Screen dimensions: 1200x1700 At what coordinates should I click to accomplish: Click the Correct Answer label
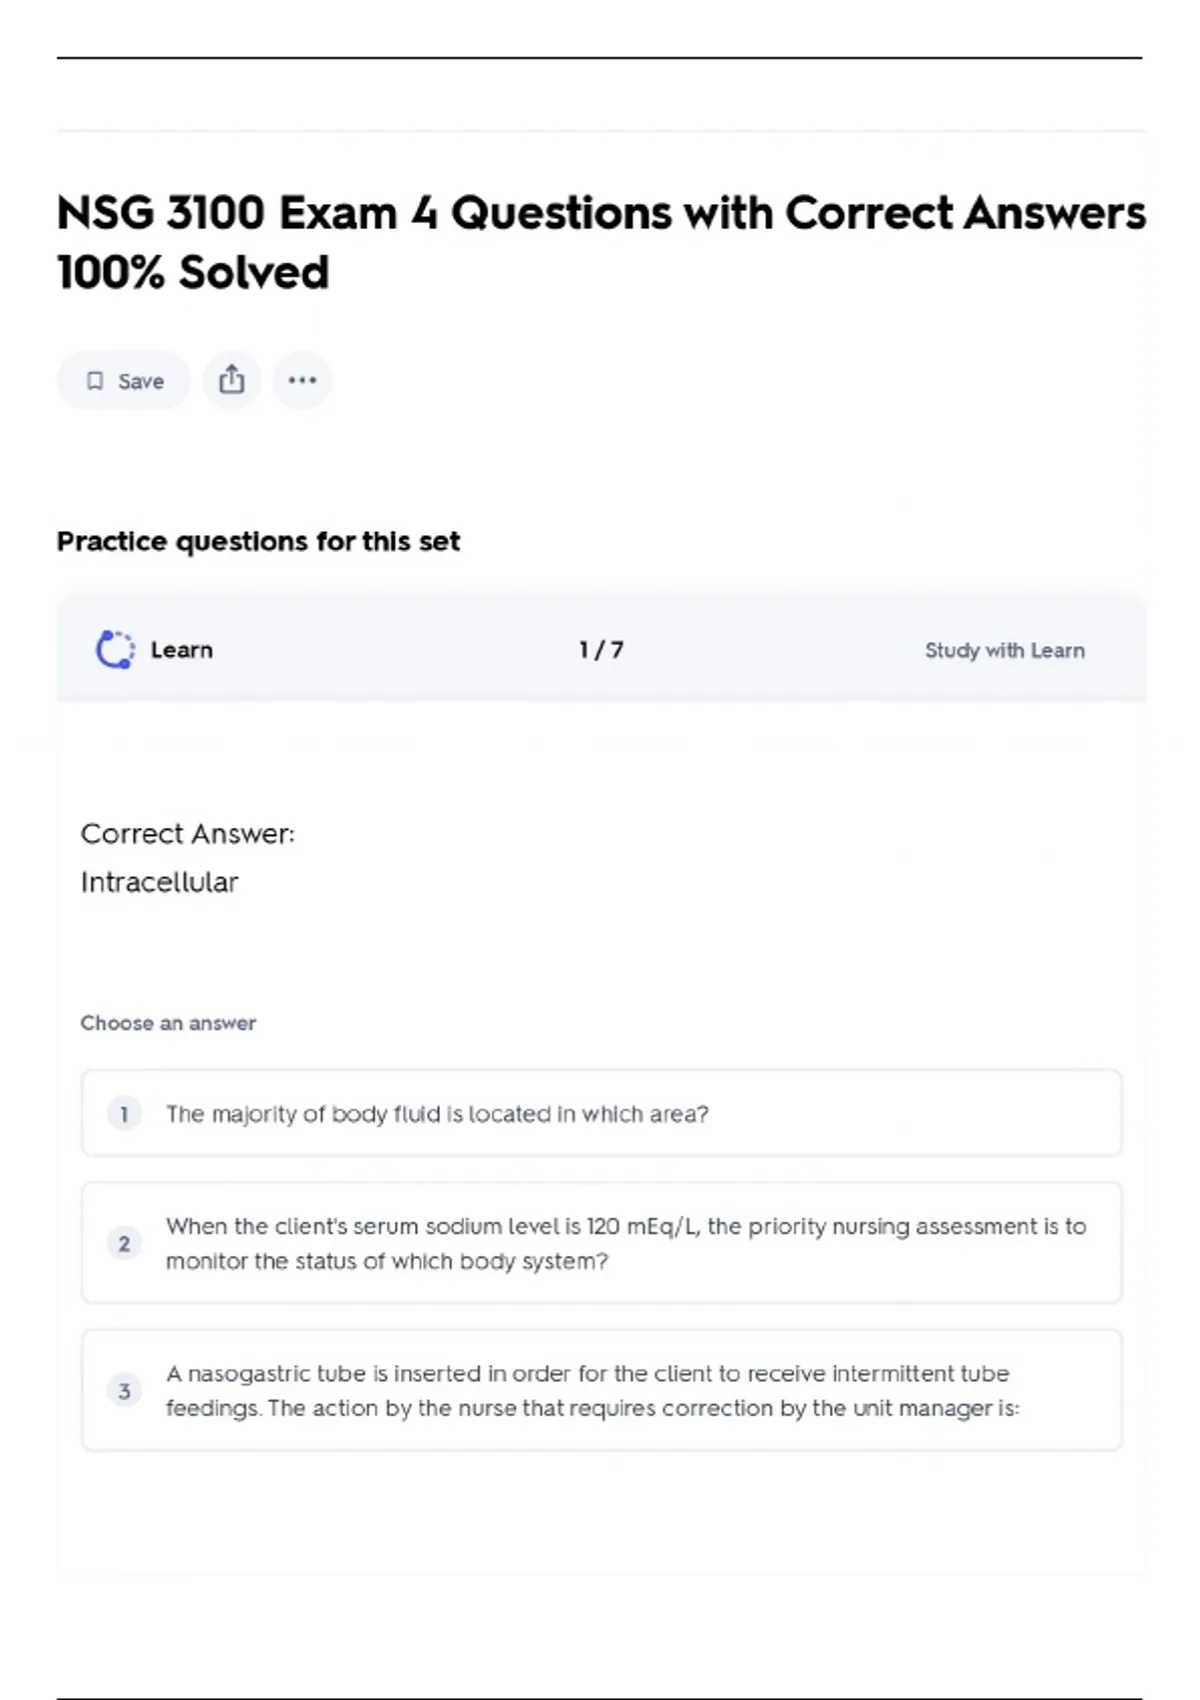(187, 834)
